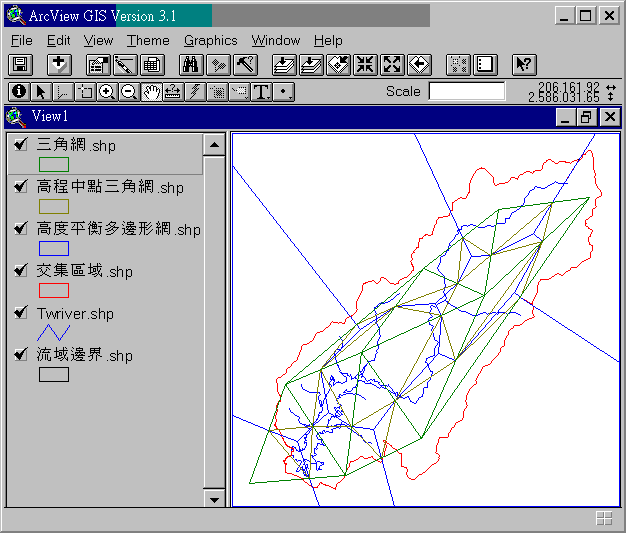
Task: Select the Zoom Out magnifier tool
Action: (x=129, y=92)
